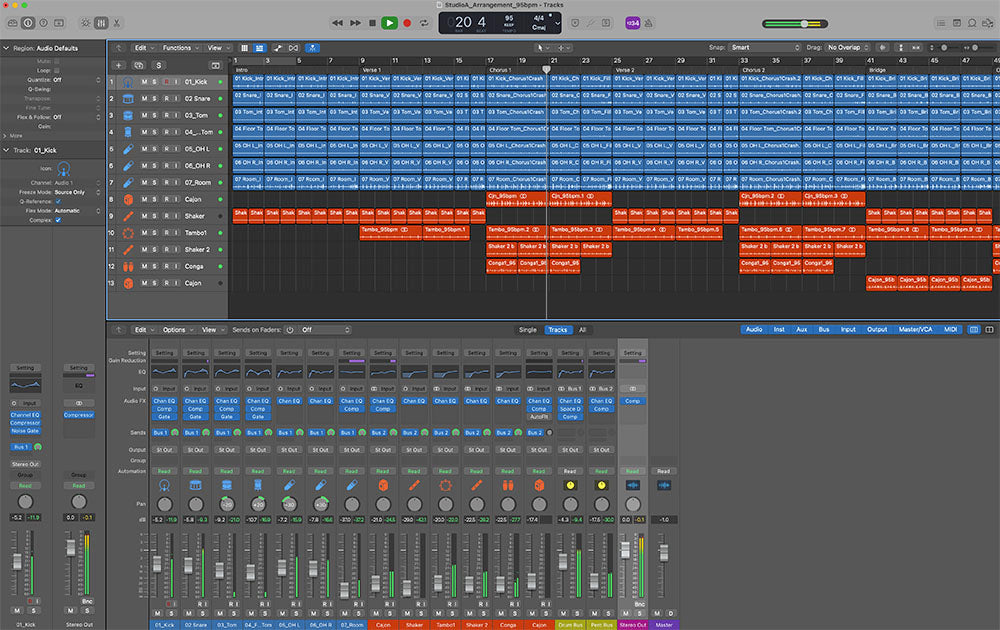Mute the Shaker track in track header

click(144, 216)
